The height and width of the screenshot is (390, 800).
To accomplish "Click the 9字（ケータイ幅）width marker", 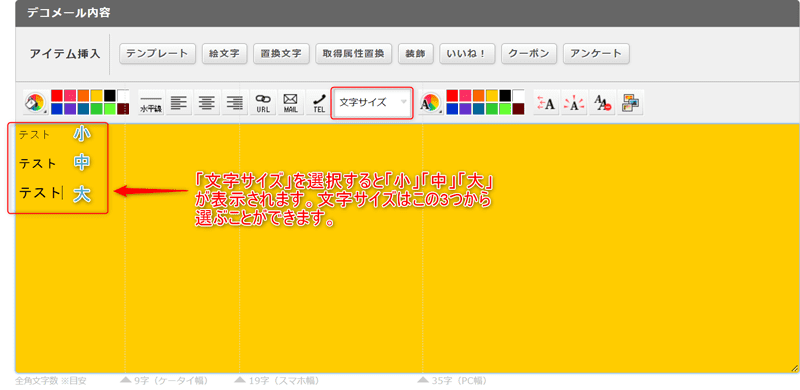I will [x=163, y=381].
